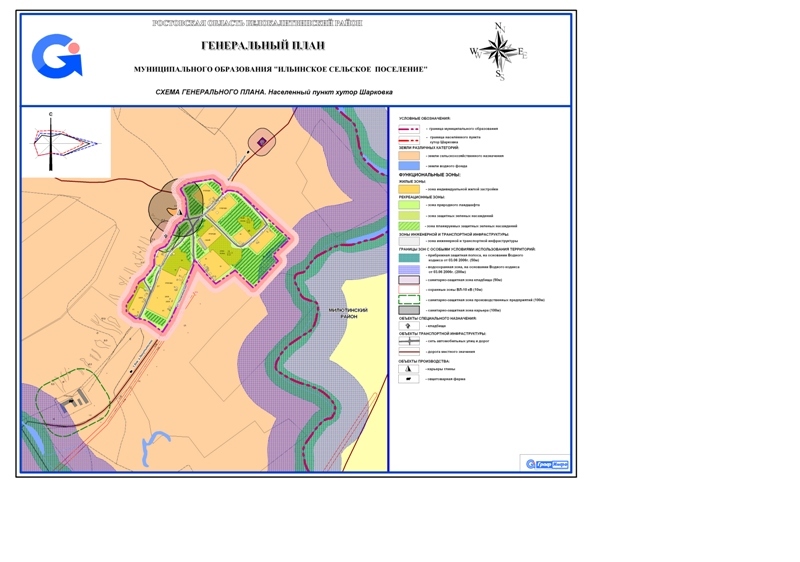The width and height of the screenshot is (800, 562).
Task: Click the local road legend symbol
Action: click(409, 352)
